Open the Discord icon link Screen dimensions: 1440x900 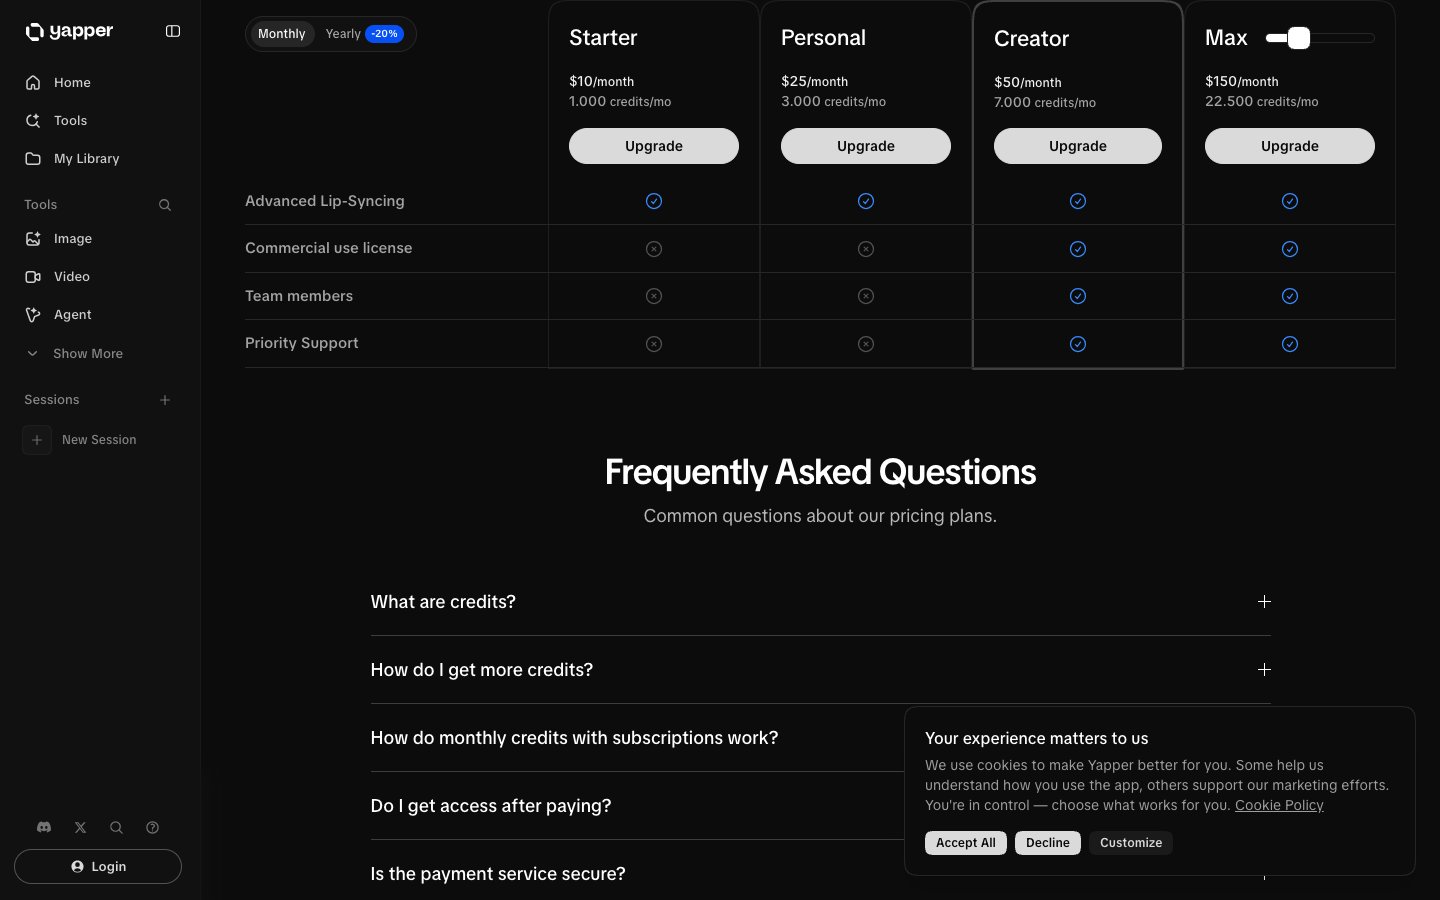coord(44,827)
